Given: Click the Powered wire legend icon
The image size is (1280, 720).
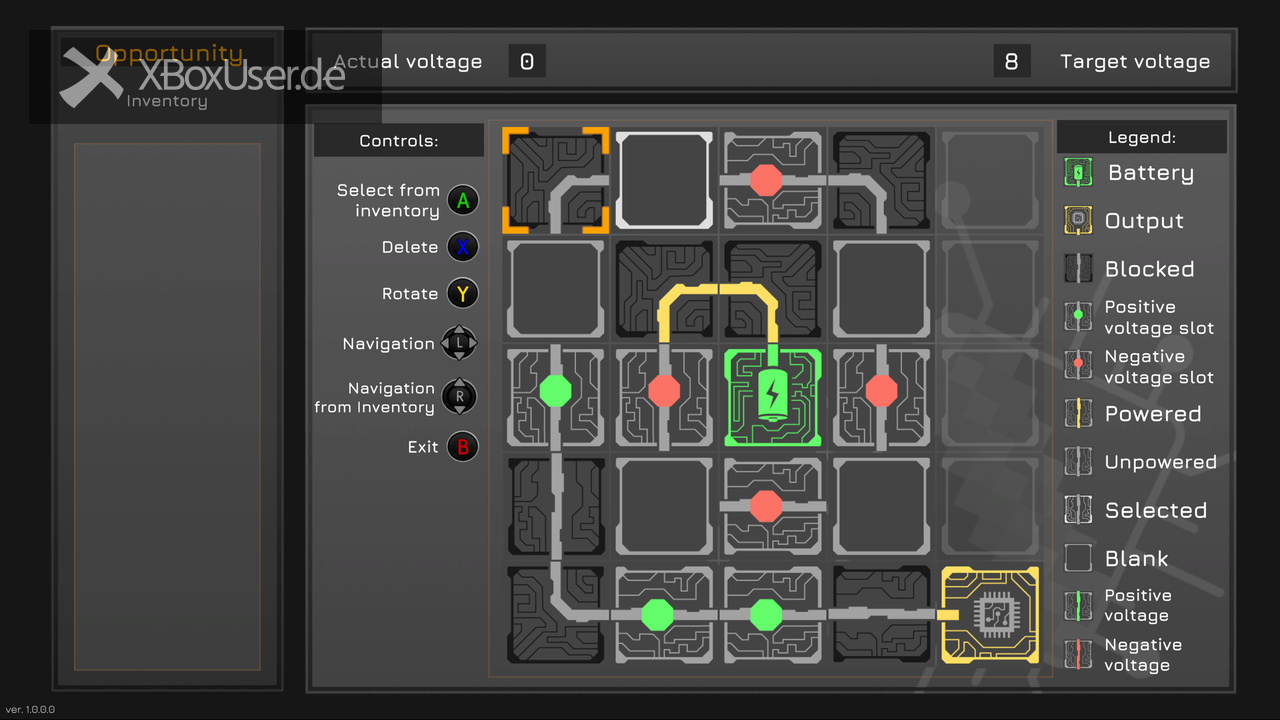Looking at the screenshot, I should tap(1078, 414).
